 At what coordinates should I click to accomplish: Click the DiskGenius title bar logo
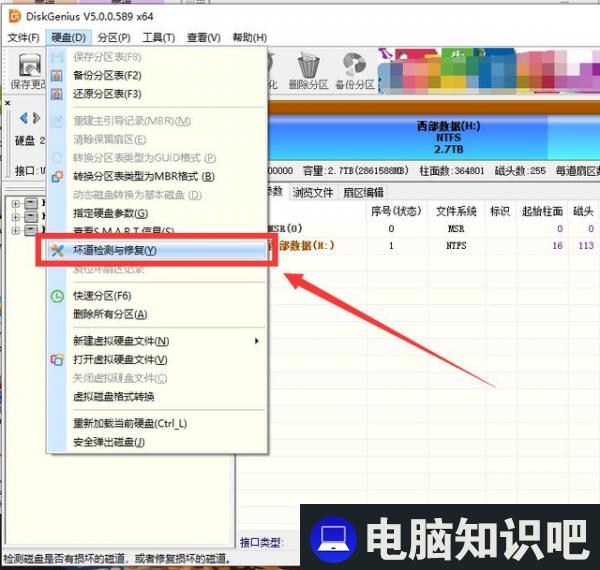[x=15, y=16]
